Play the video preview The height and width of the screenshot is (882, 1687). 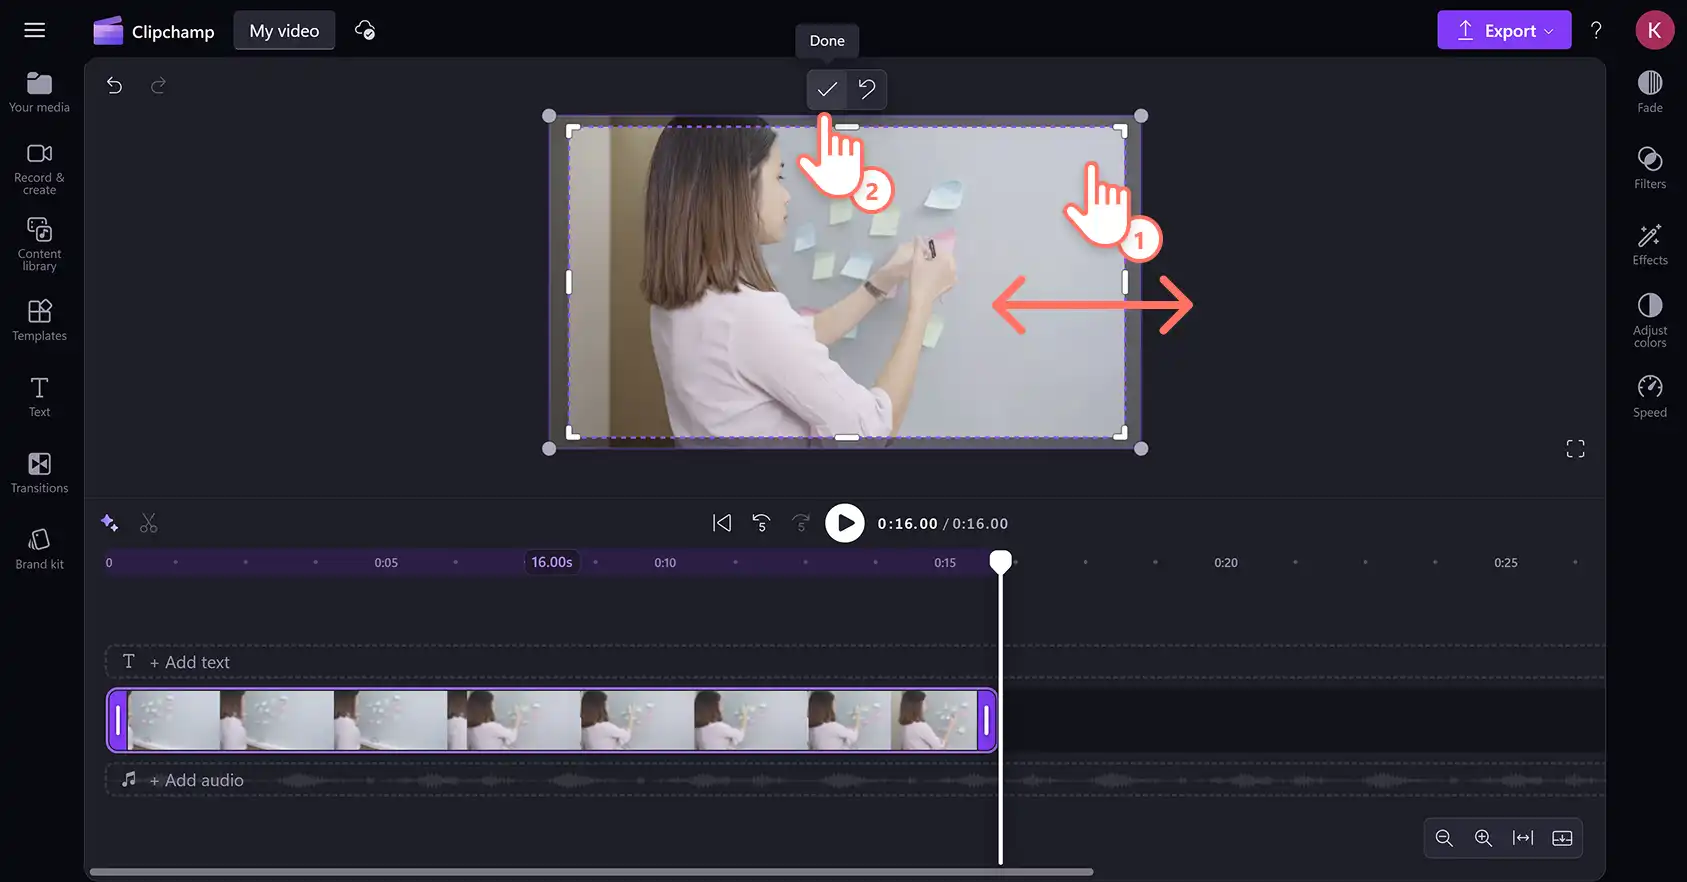pos(845,523)
